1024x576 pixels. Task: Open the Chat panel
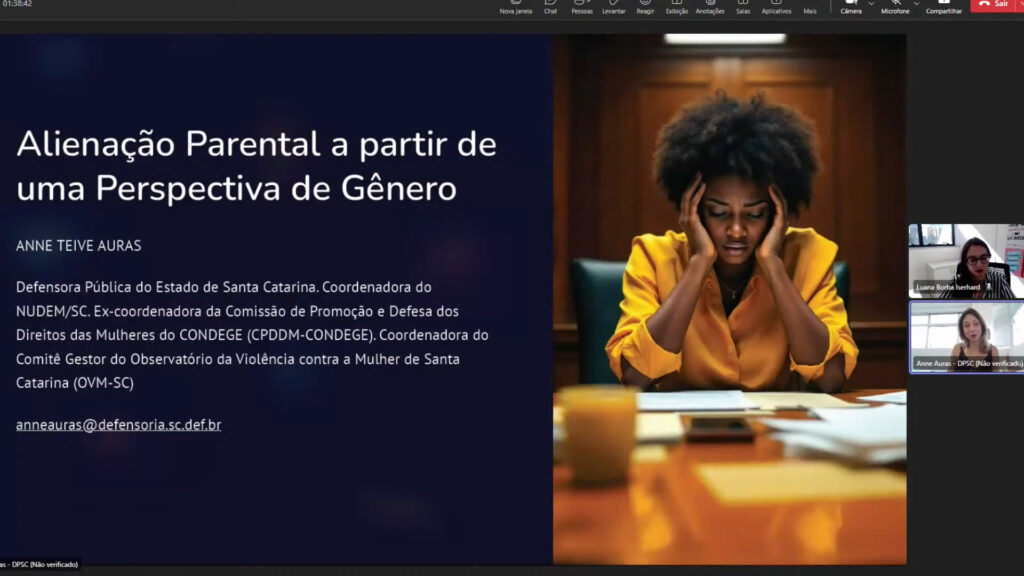coord(550,6)
